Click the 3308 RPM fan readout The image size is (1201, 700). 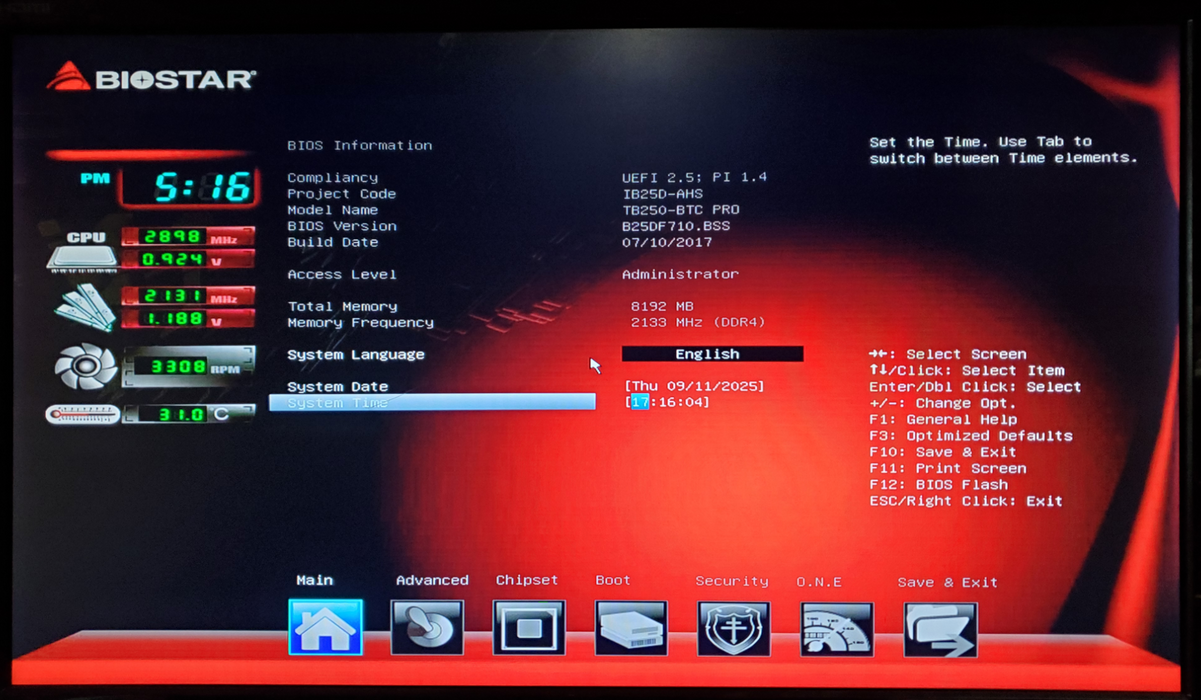click(188, 367)
